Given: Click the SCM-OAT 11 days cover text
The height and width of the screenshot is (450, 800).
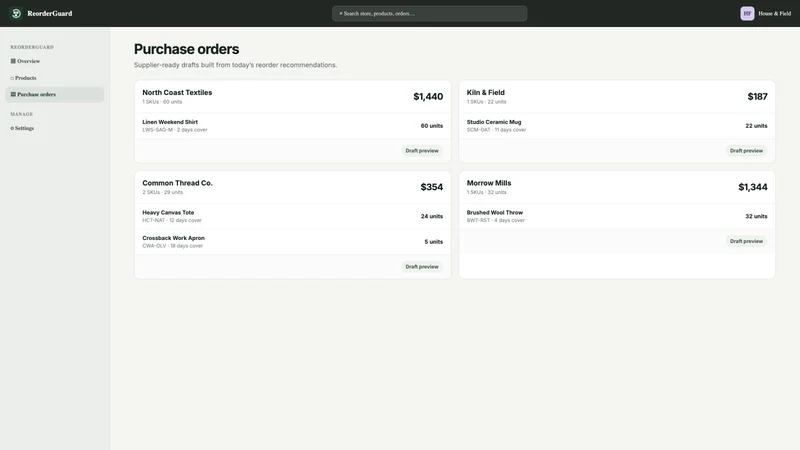Looking at the screenshot, I should tap(496, 130).
